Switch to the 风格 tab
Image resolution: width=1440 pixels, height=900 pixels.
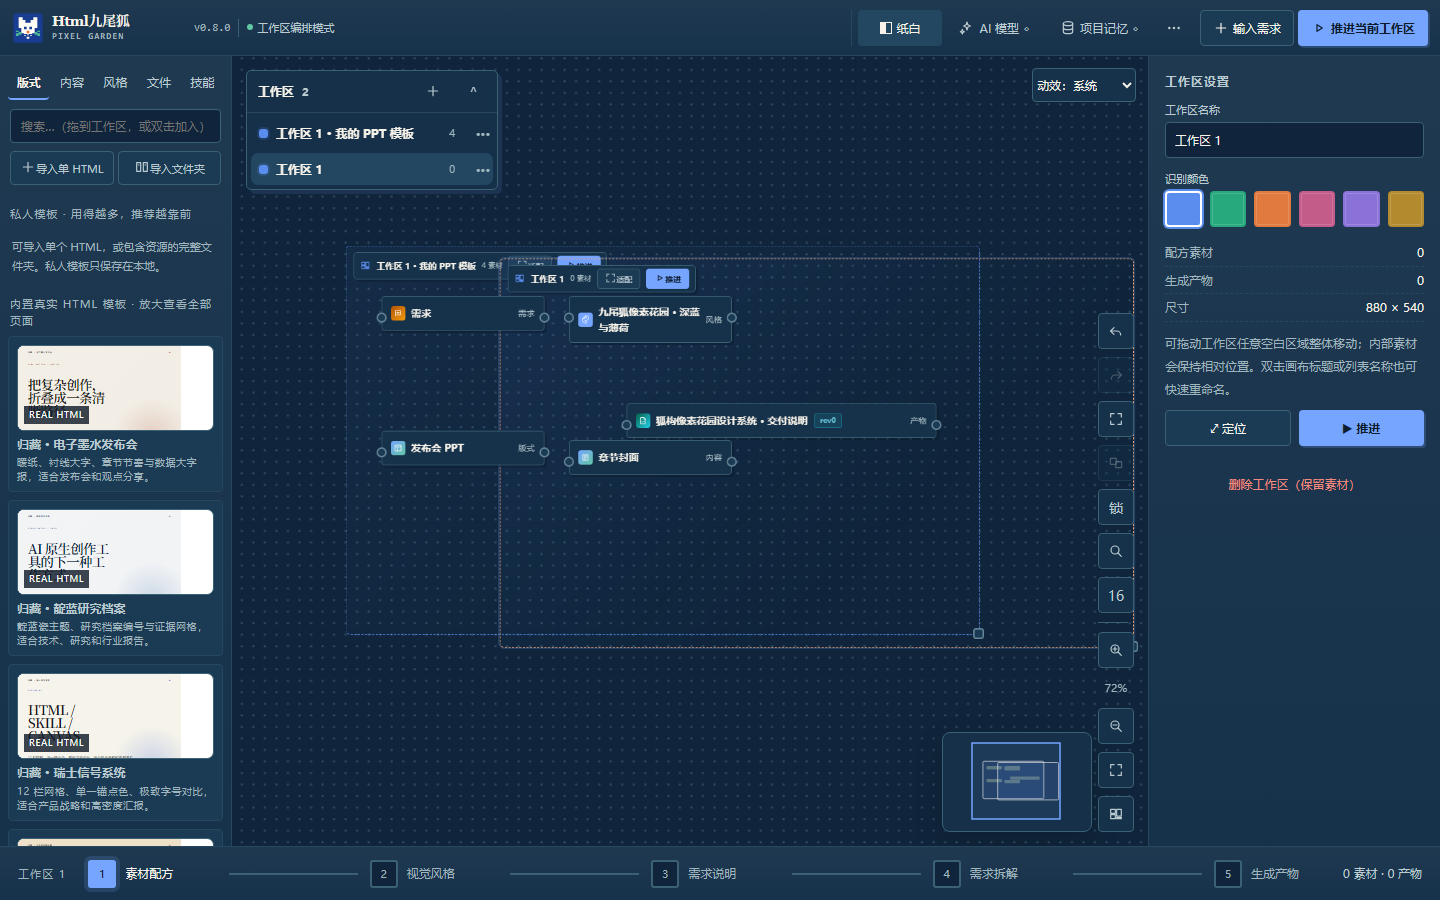[115, 83]
